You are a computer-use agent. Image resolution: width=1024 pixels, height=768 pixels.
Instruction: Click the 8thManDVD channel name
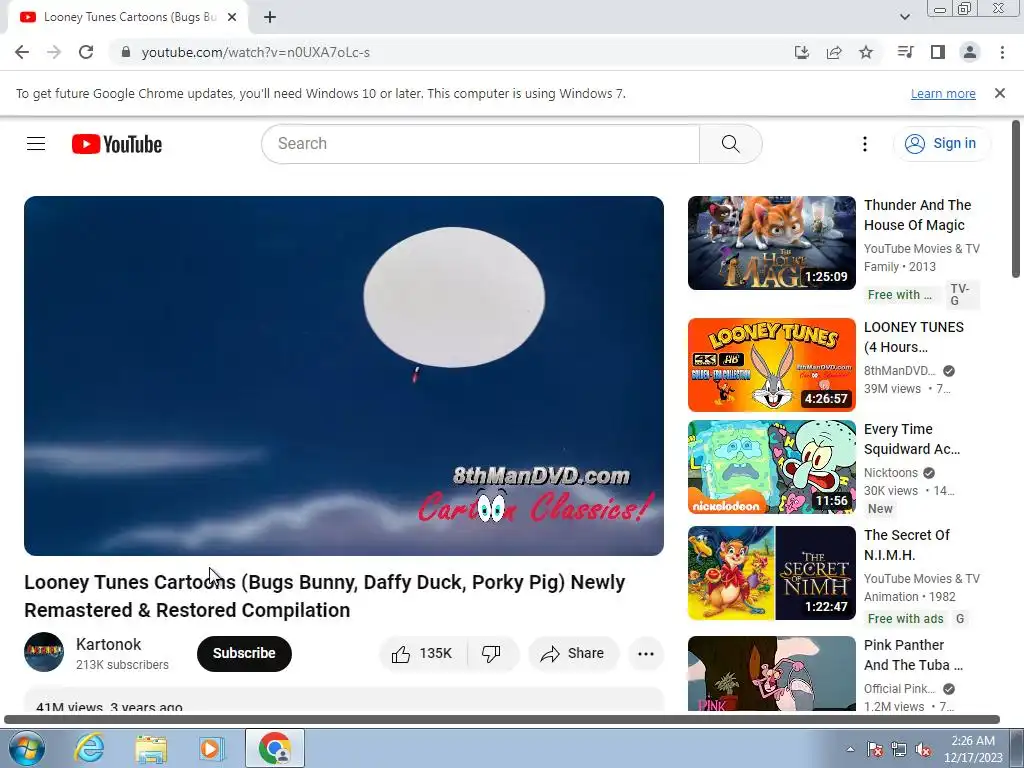pos(899,371)
